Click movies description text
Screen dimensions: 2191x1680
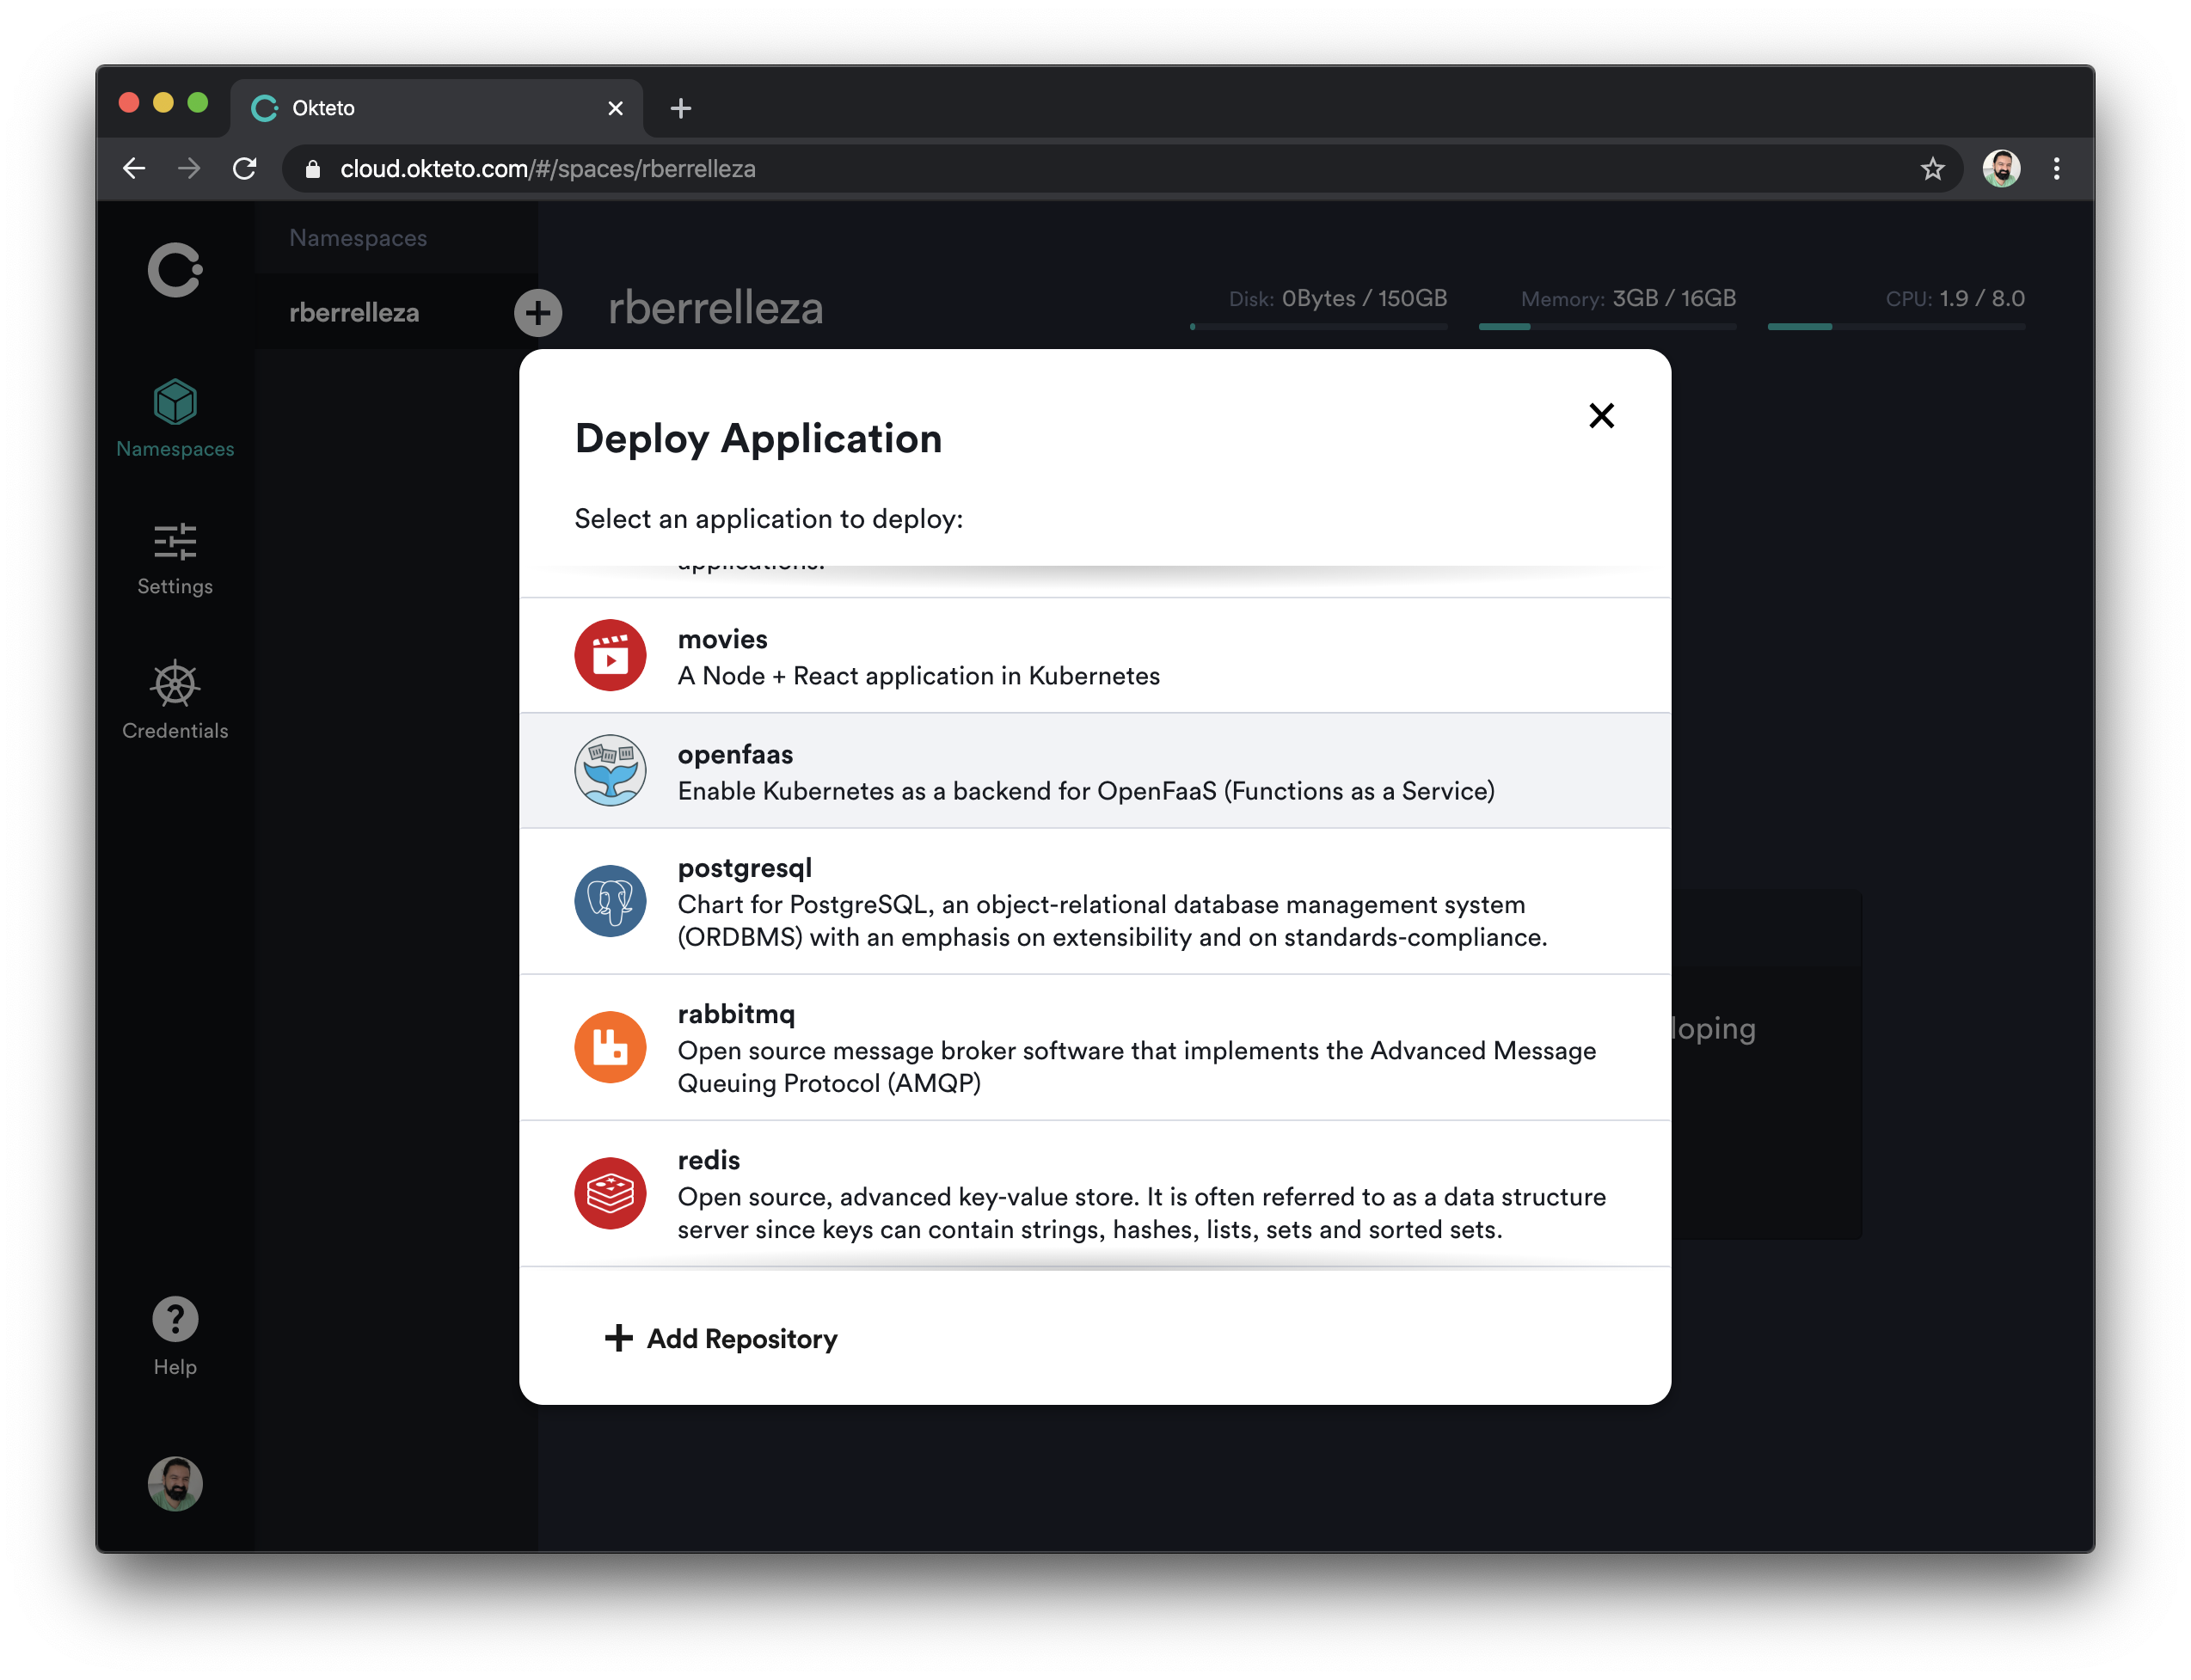[919, 676]
